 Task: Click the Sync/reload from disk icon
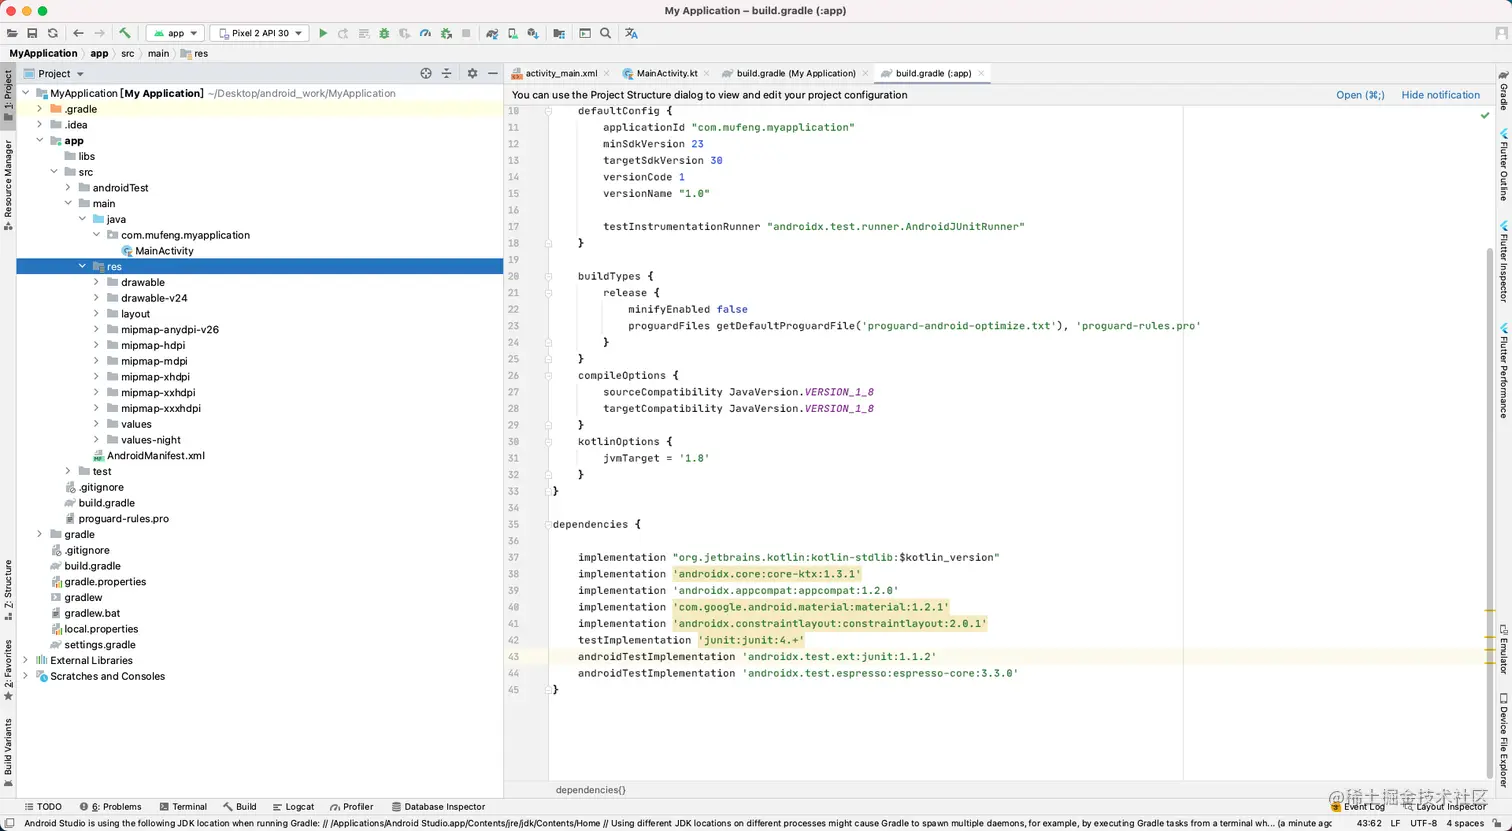click(53, 33)
